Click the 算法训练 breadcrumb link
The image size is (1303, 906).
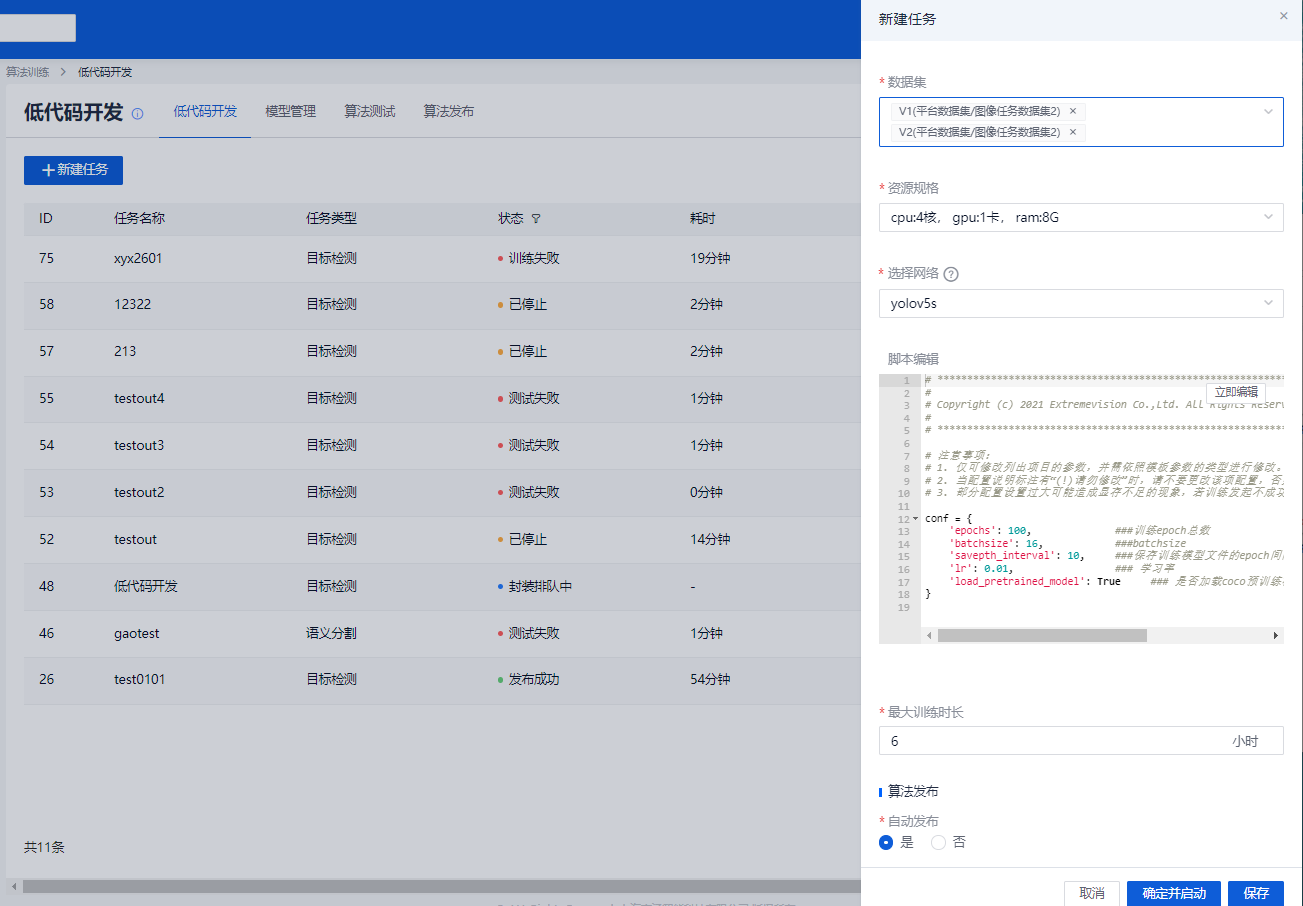coord(26,72)
